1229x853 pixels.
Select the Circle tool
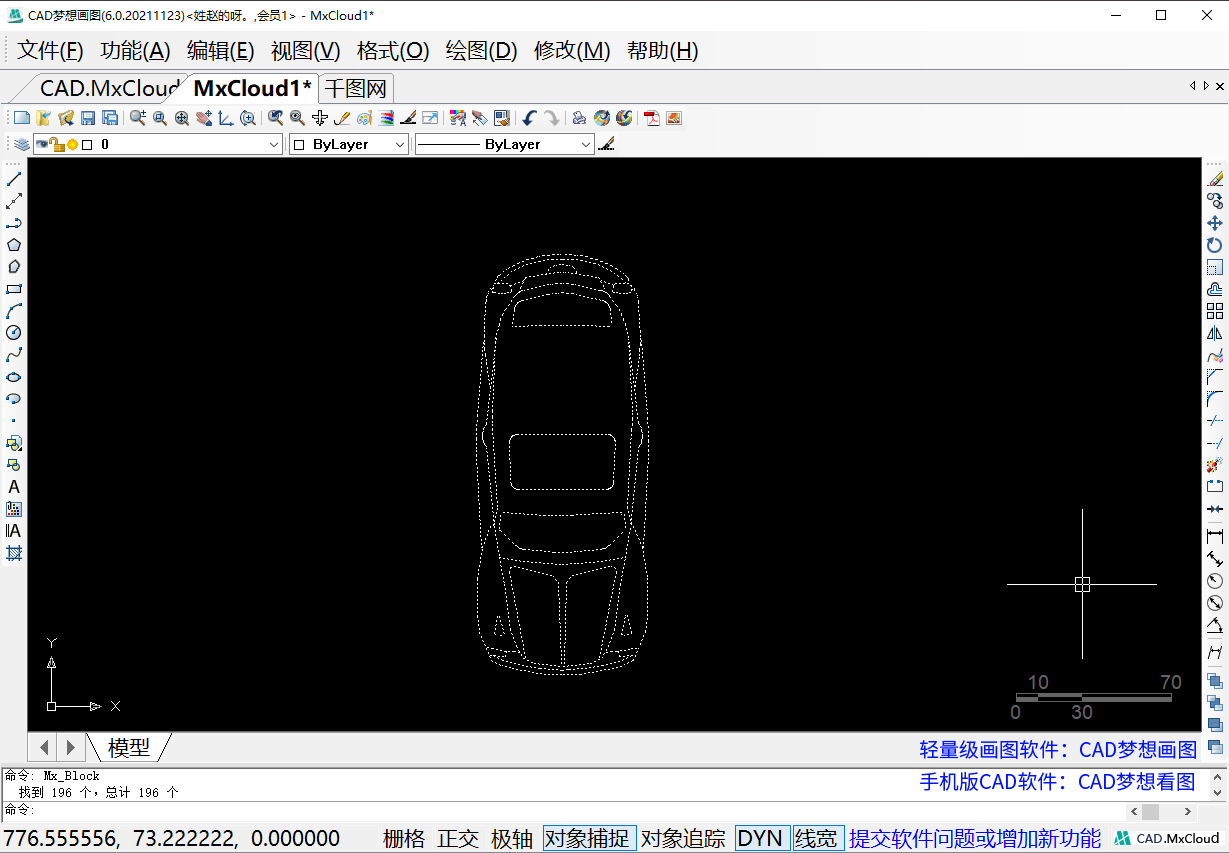pyautogui.click(x=14, y=333)
